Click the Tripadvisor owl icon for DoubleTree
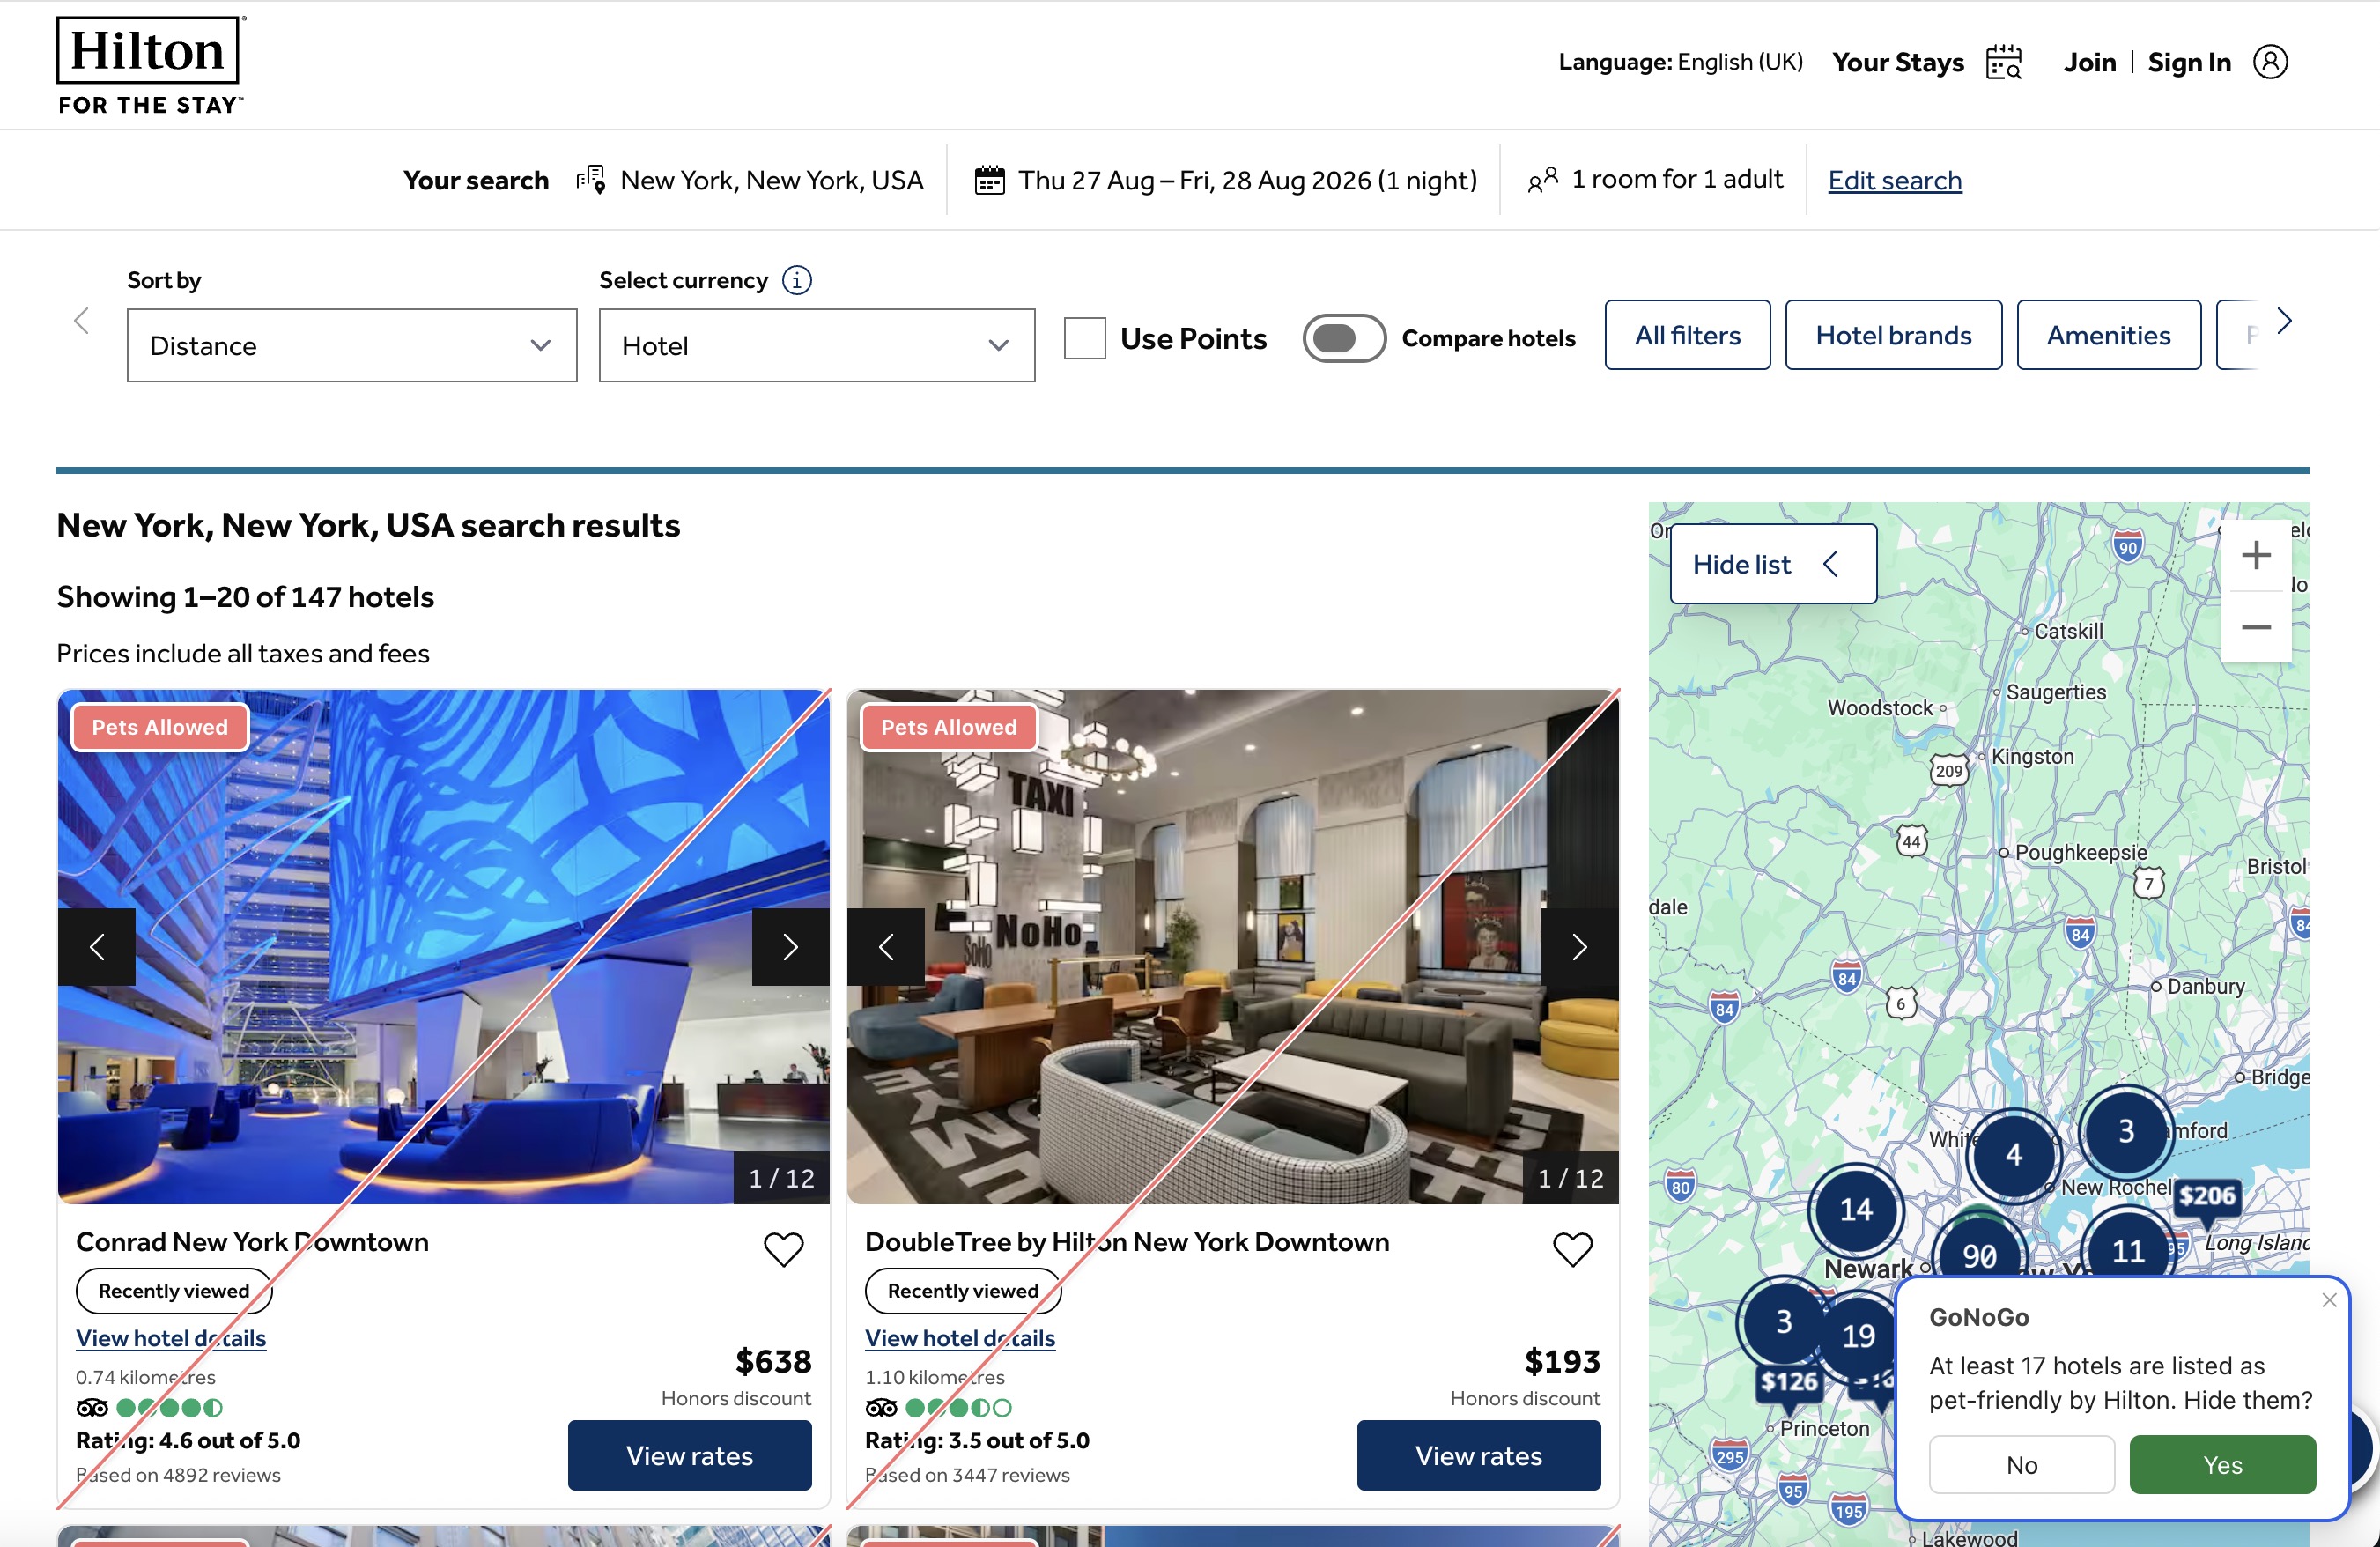The height and width of the screenshot is (1547, 2380). (881, 1407)
